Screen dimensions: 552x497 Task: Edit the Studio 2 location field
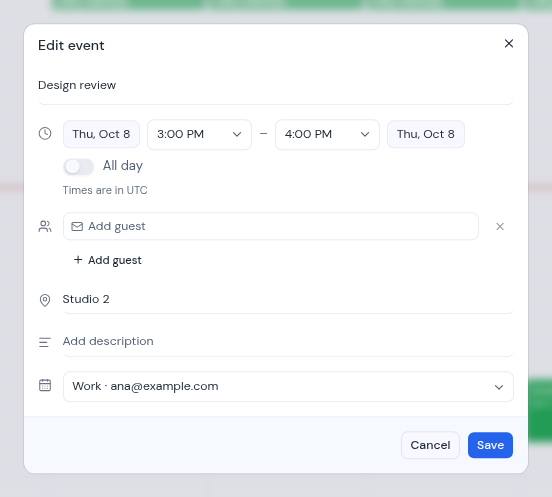(x=288, y=300)
